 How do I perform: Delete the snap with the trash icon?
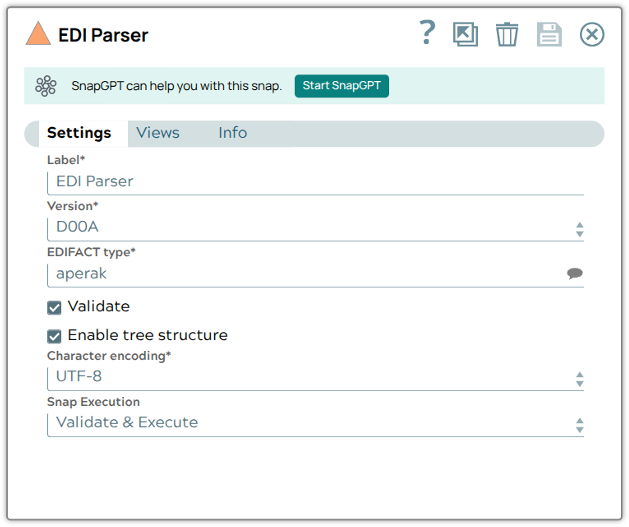(507, 35)
